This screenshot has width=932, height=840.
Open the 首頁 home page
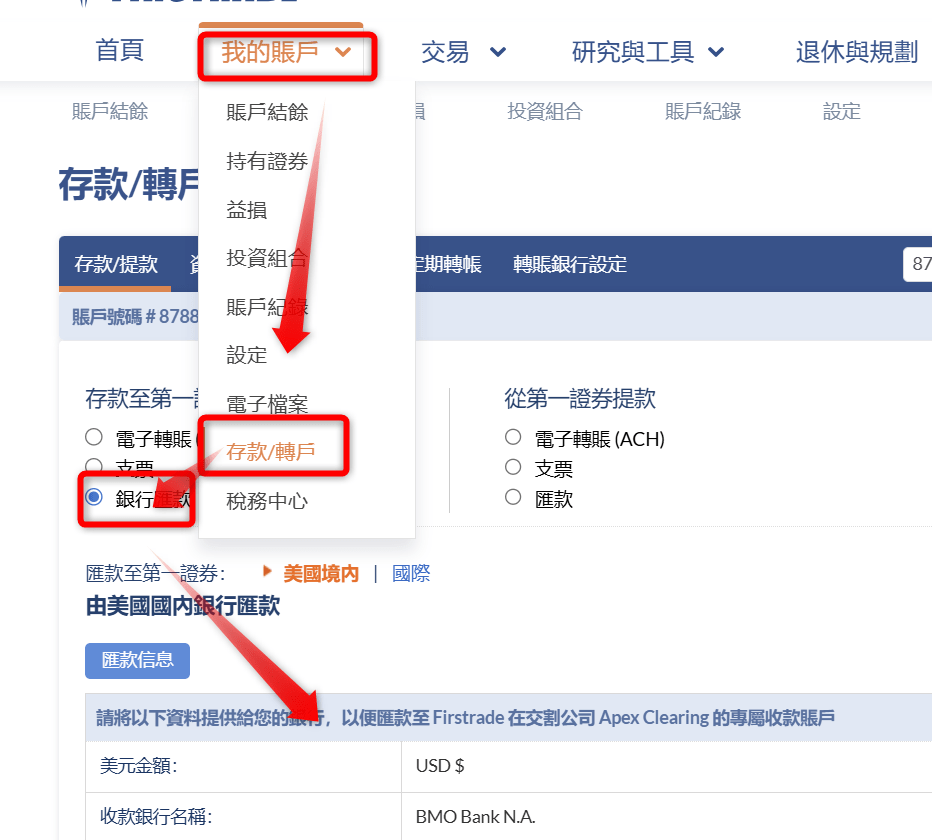(x=119, y=51)
